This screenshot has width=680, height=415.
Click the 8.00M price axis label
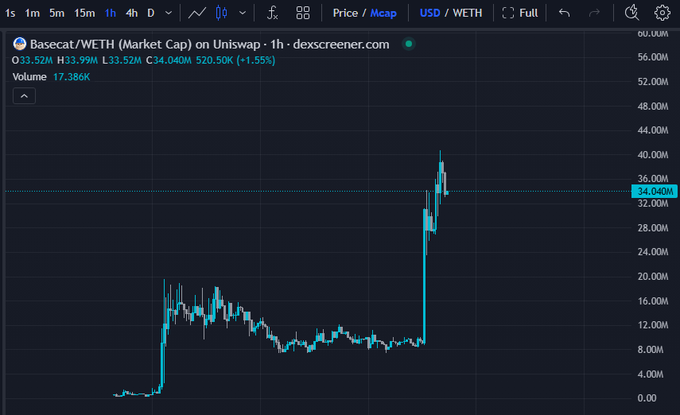(650, 350)
